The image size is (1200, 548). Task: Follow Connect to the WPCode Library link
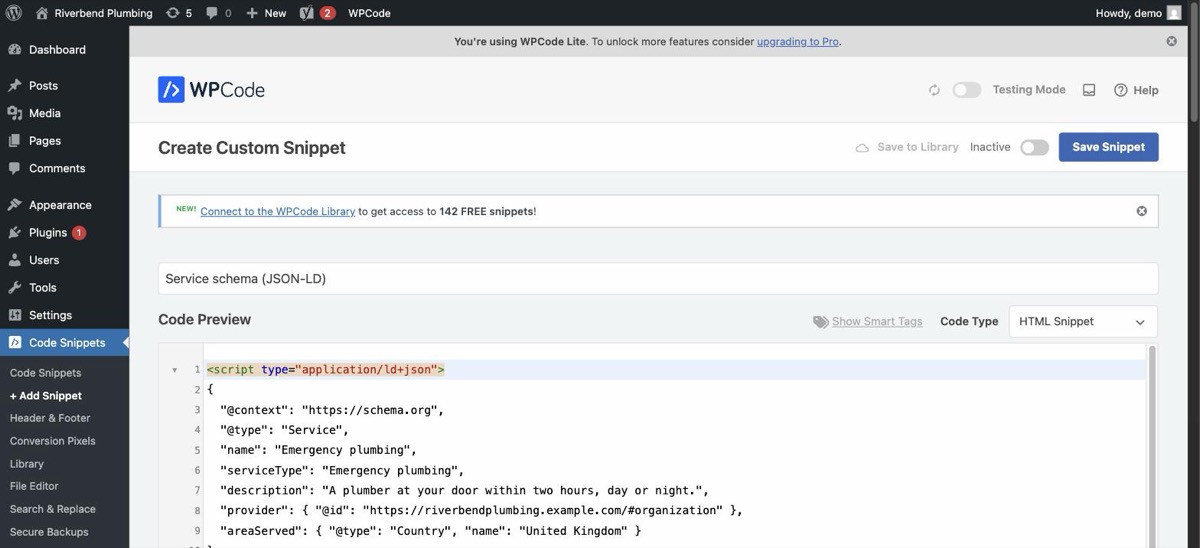pyautogui.click(x=277, y=212)
